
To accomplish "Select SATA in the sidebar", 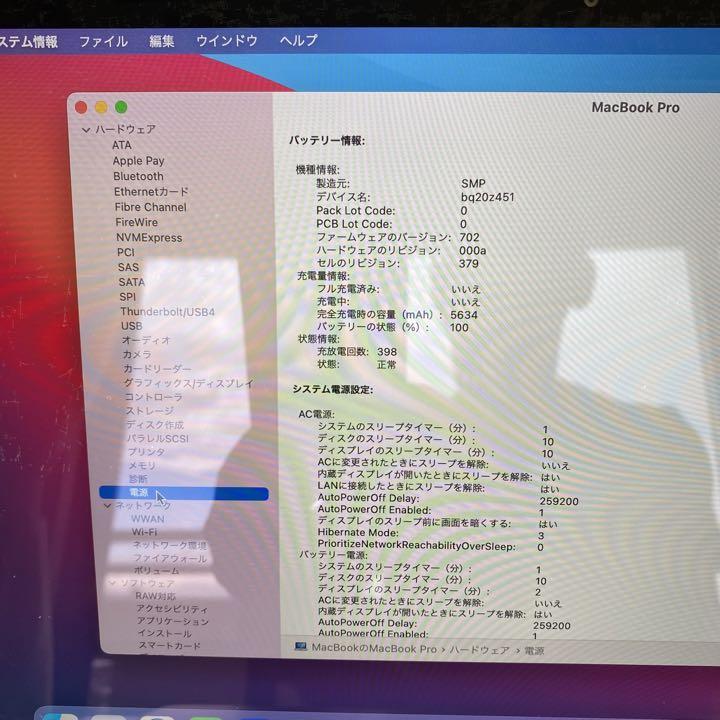I will pyautogui.click(x=132, y=282).
